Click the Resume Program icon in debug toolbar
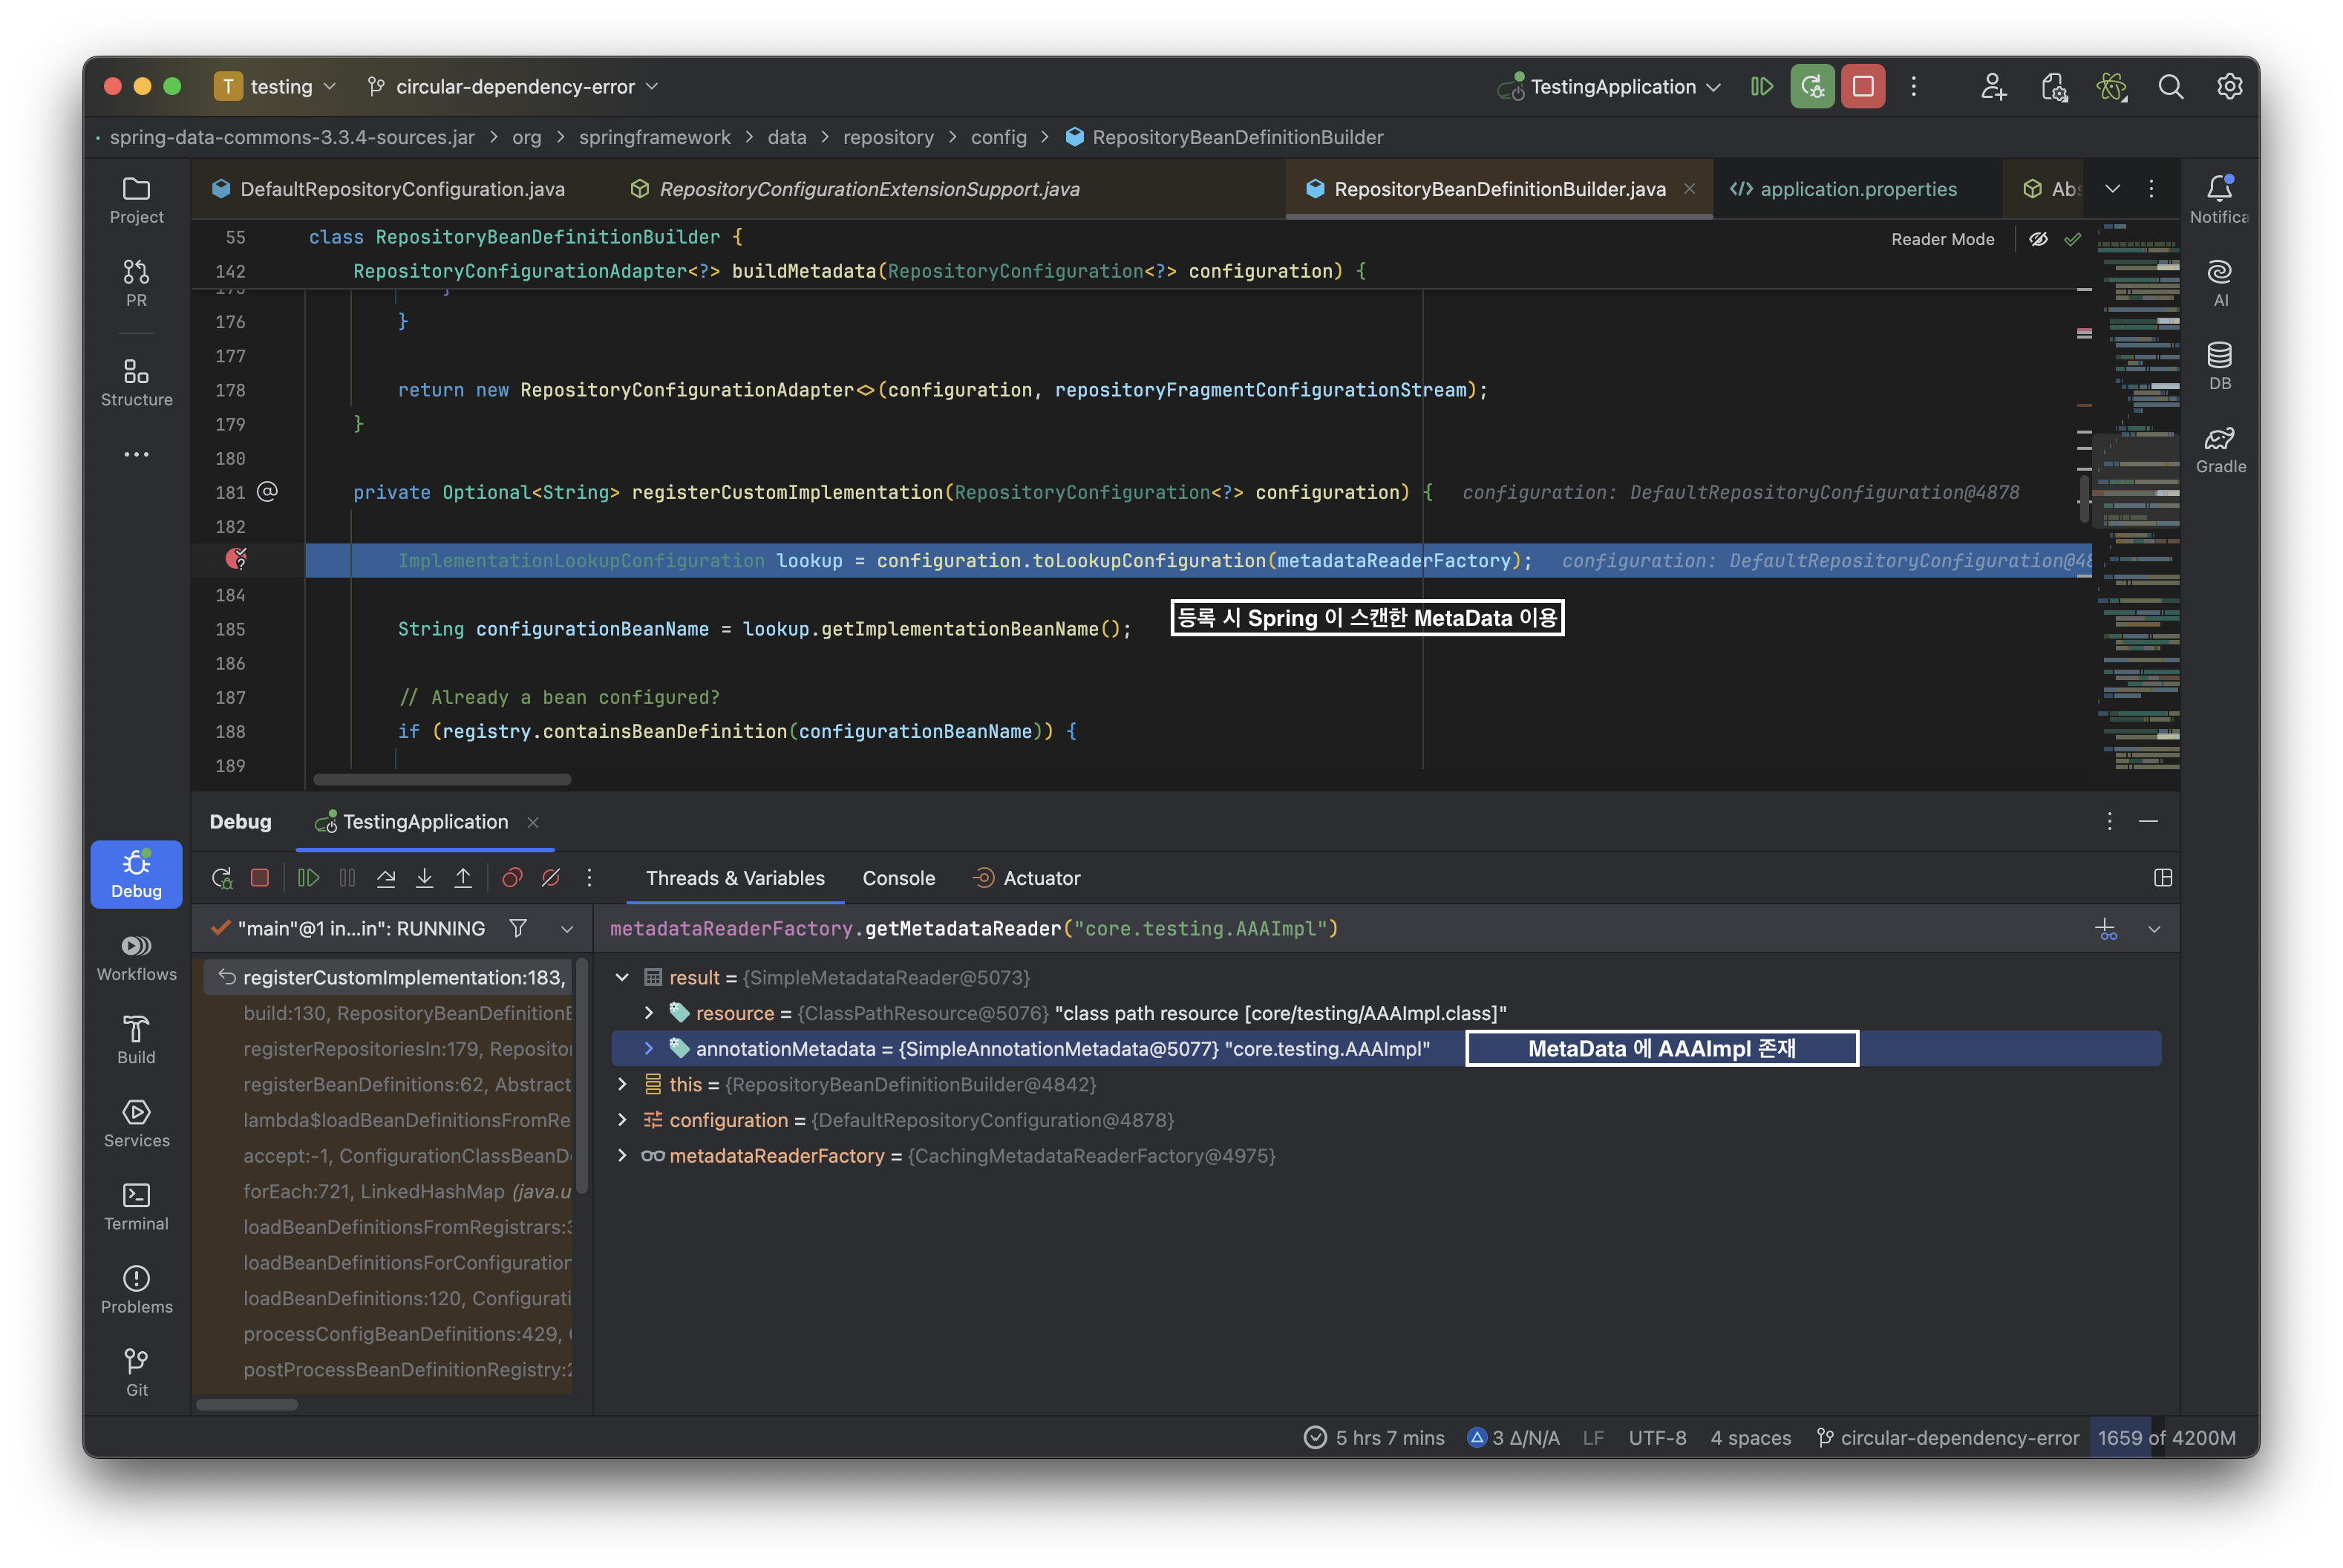 (x=308, y=878)
